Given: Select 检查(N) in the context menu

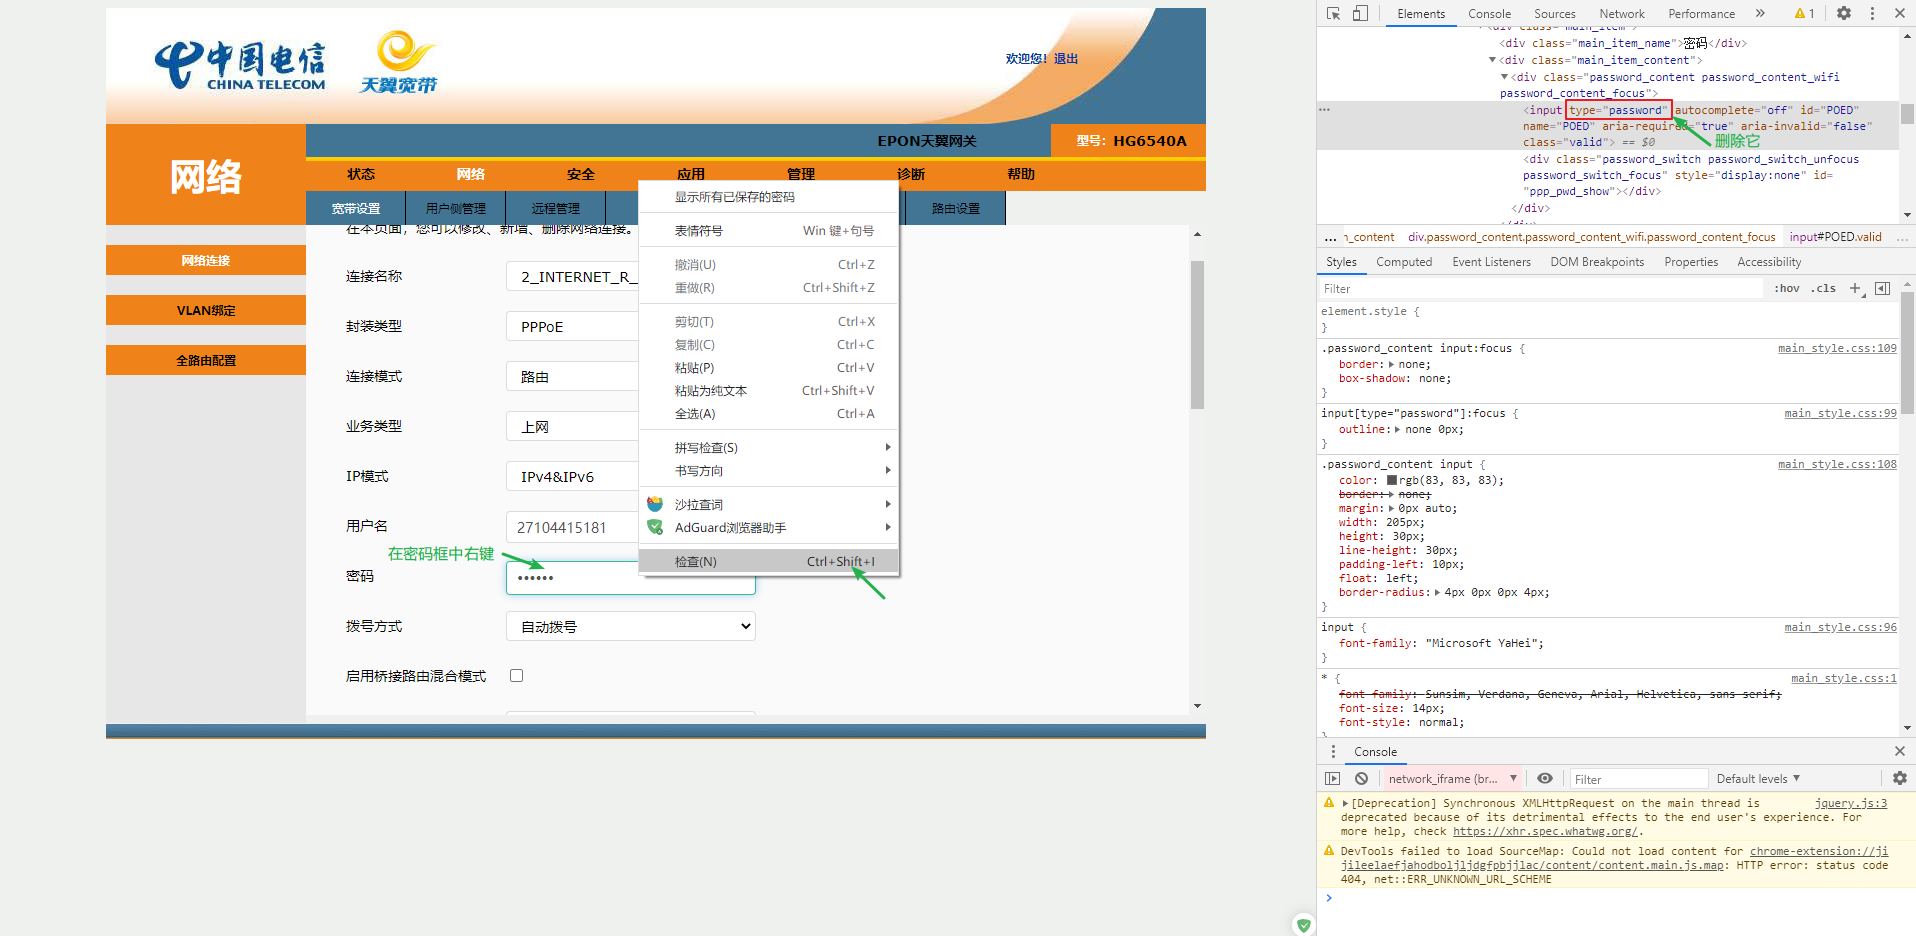Looking at the screenshot, I should point(769,561).
